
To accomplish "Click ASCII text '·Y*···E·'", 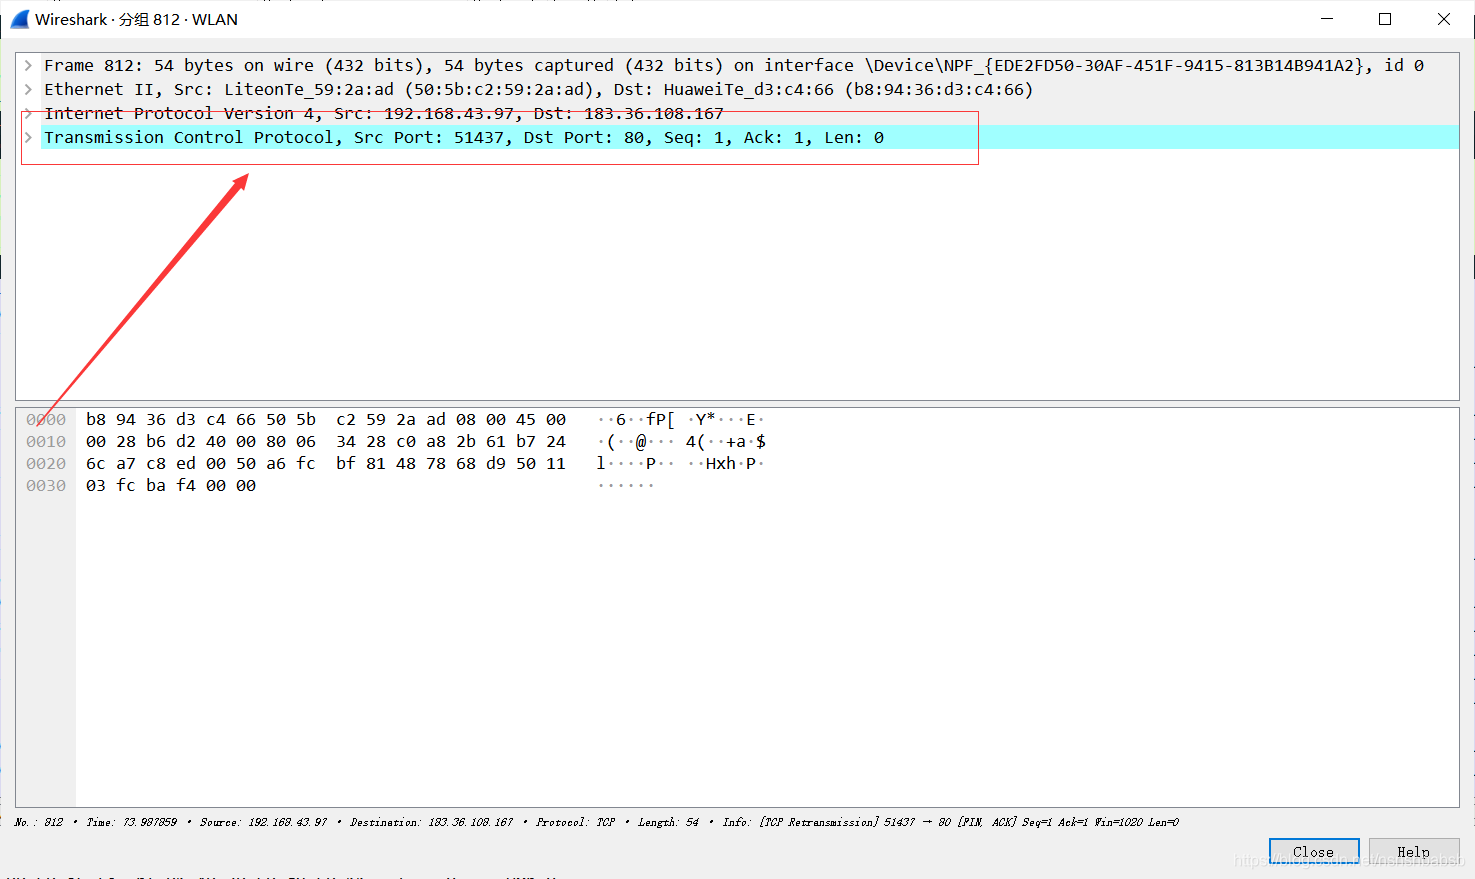I will coord(726,420).
